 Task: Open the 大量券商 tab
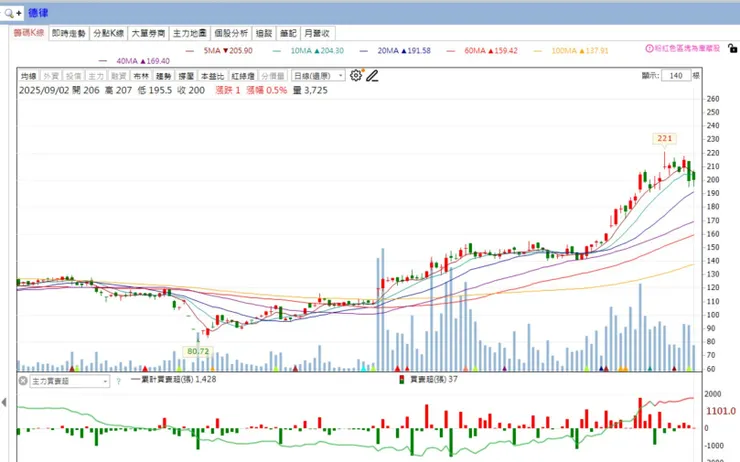pyautogui.click(x=148, y=34)
